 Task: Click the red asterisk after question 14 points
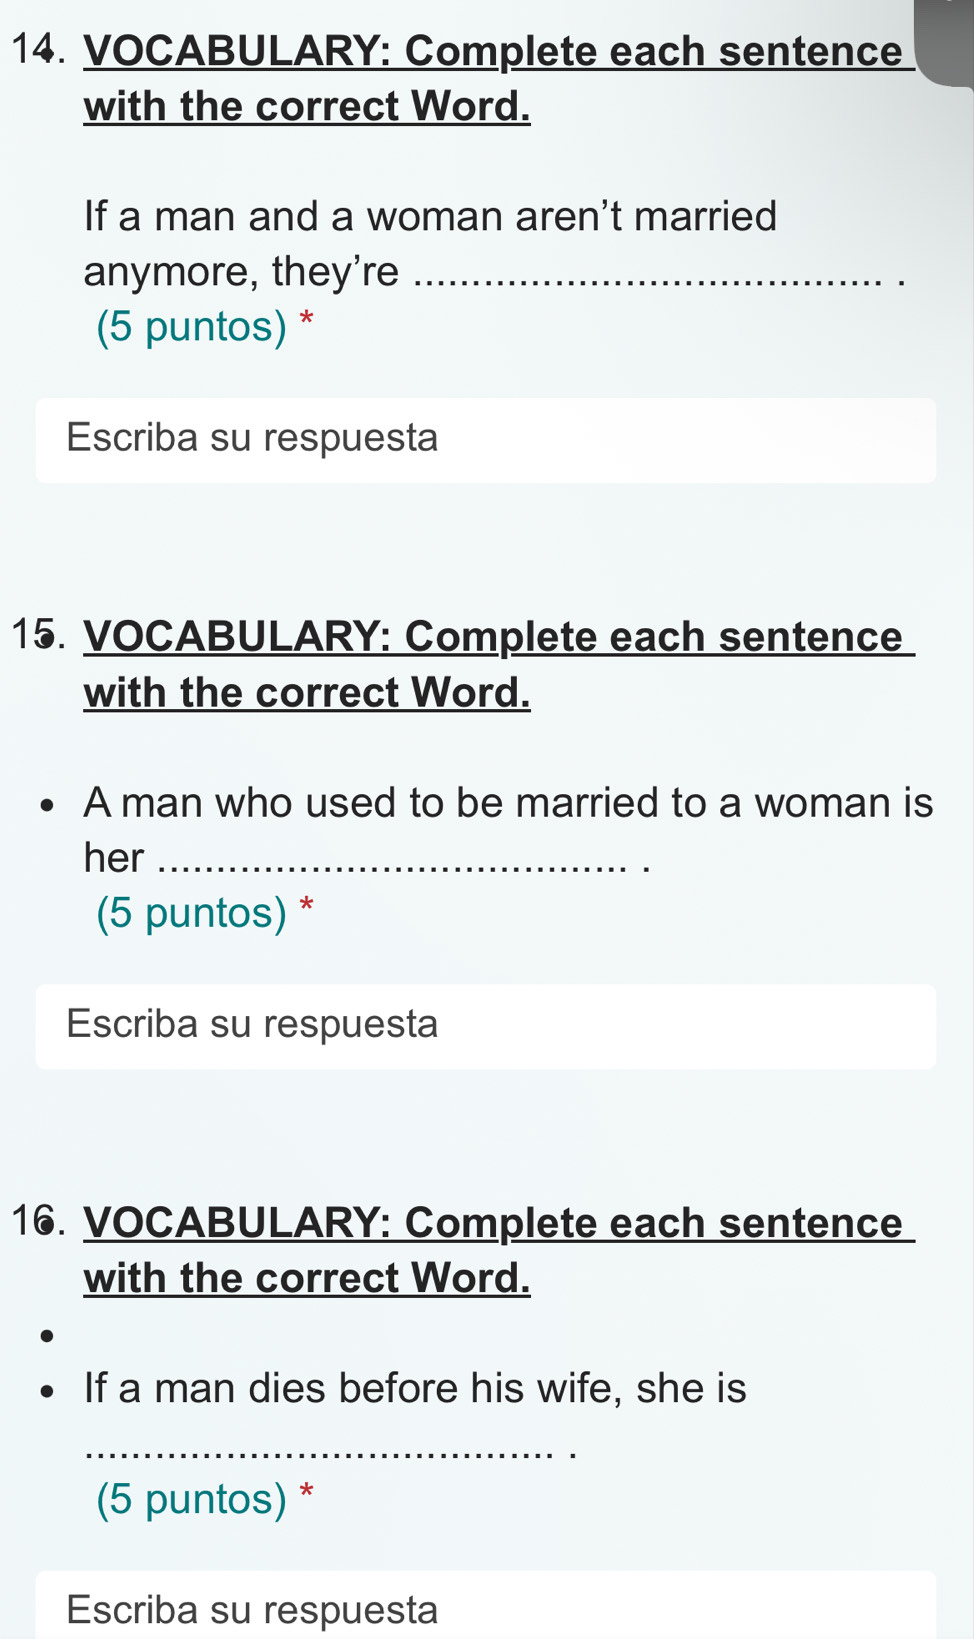[x=305, y=322]
